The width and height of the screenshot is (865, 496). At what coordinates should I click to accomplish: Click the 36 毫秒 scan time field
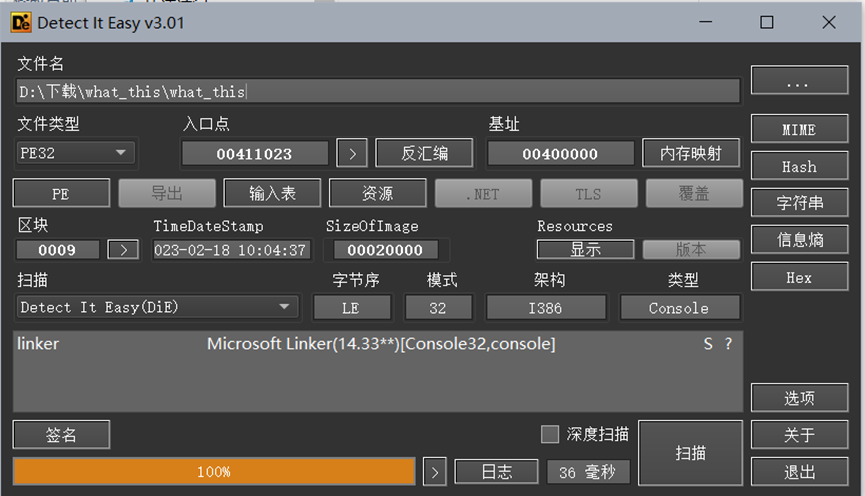point(588,472)
